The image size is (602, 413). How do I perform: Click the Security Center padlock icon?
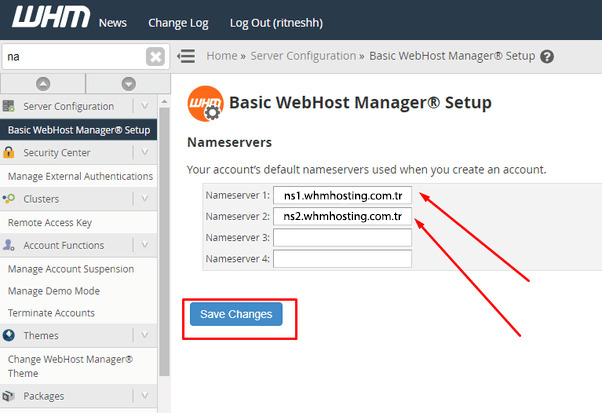[x=8, y=152]
